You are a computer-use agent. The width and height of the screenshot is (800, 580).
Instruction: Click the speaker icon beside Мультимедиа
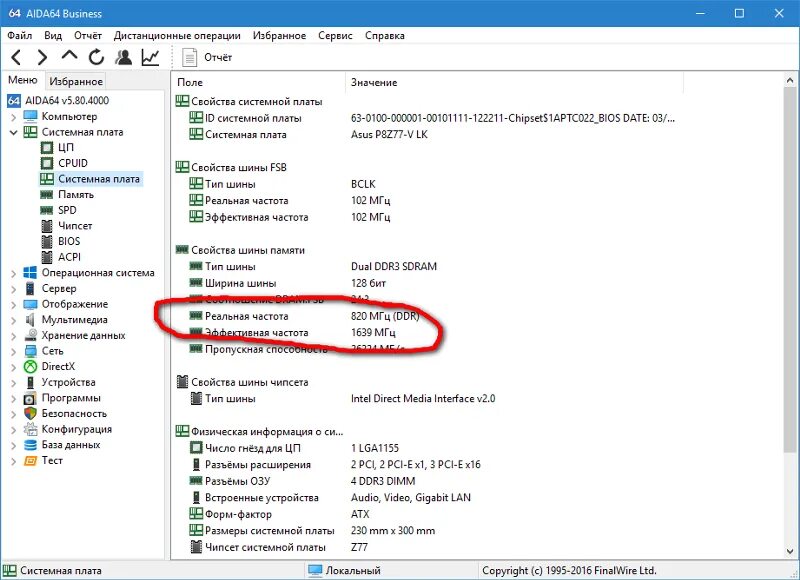(30, 320)
